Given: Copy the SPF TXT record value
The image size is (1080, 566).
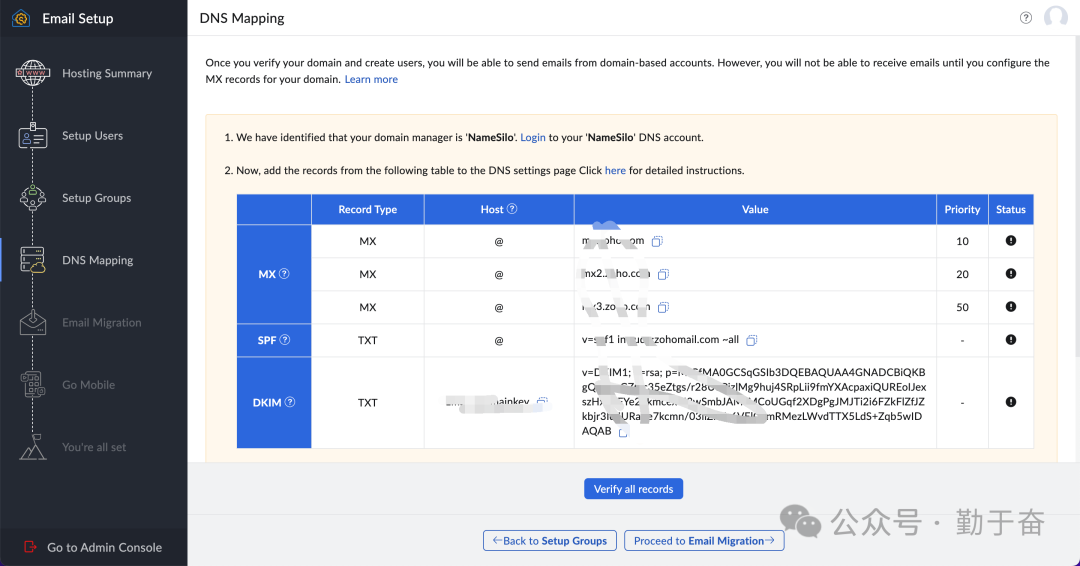Looking at the screenshot, I should (752, 340).
